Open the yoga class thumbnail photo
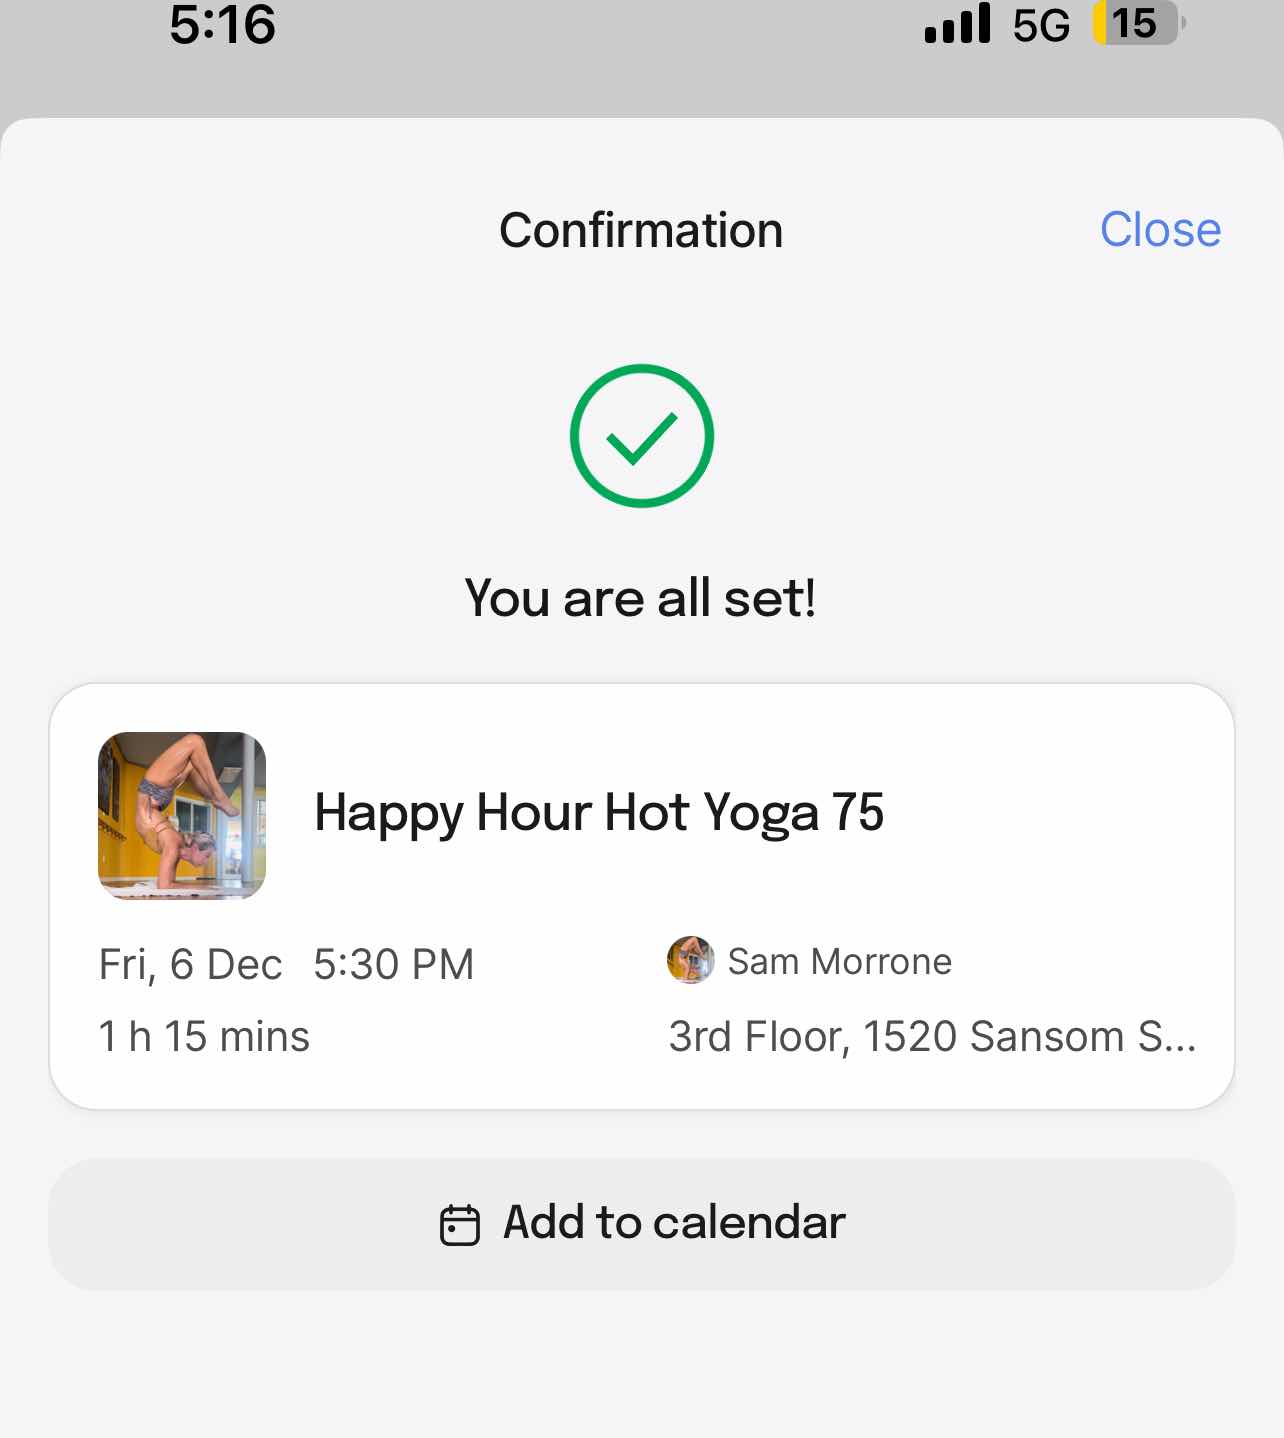The image size is (1284, 1438). click(x=182, y=815)
